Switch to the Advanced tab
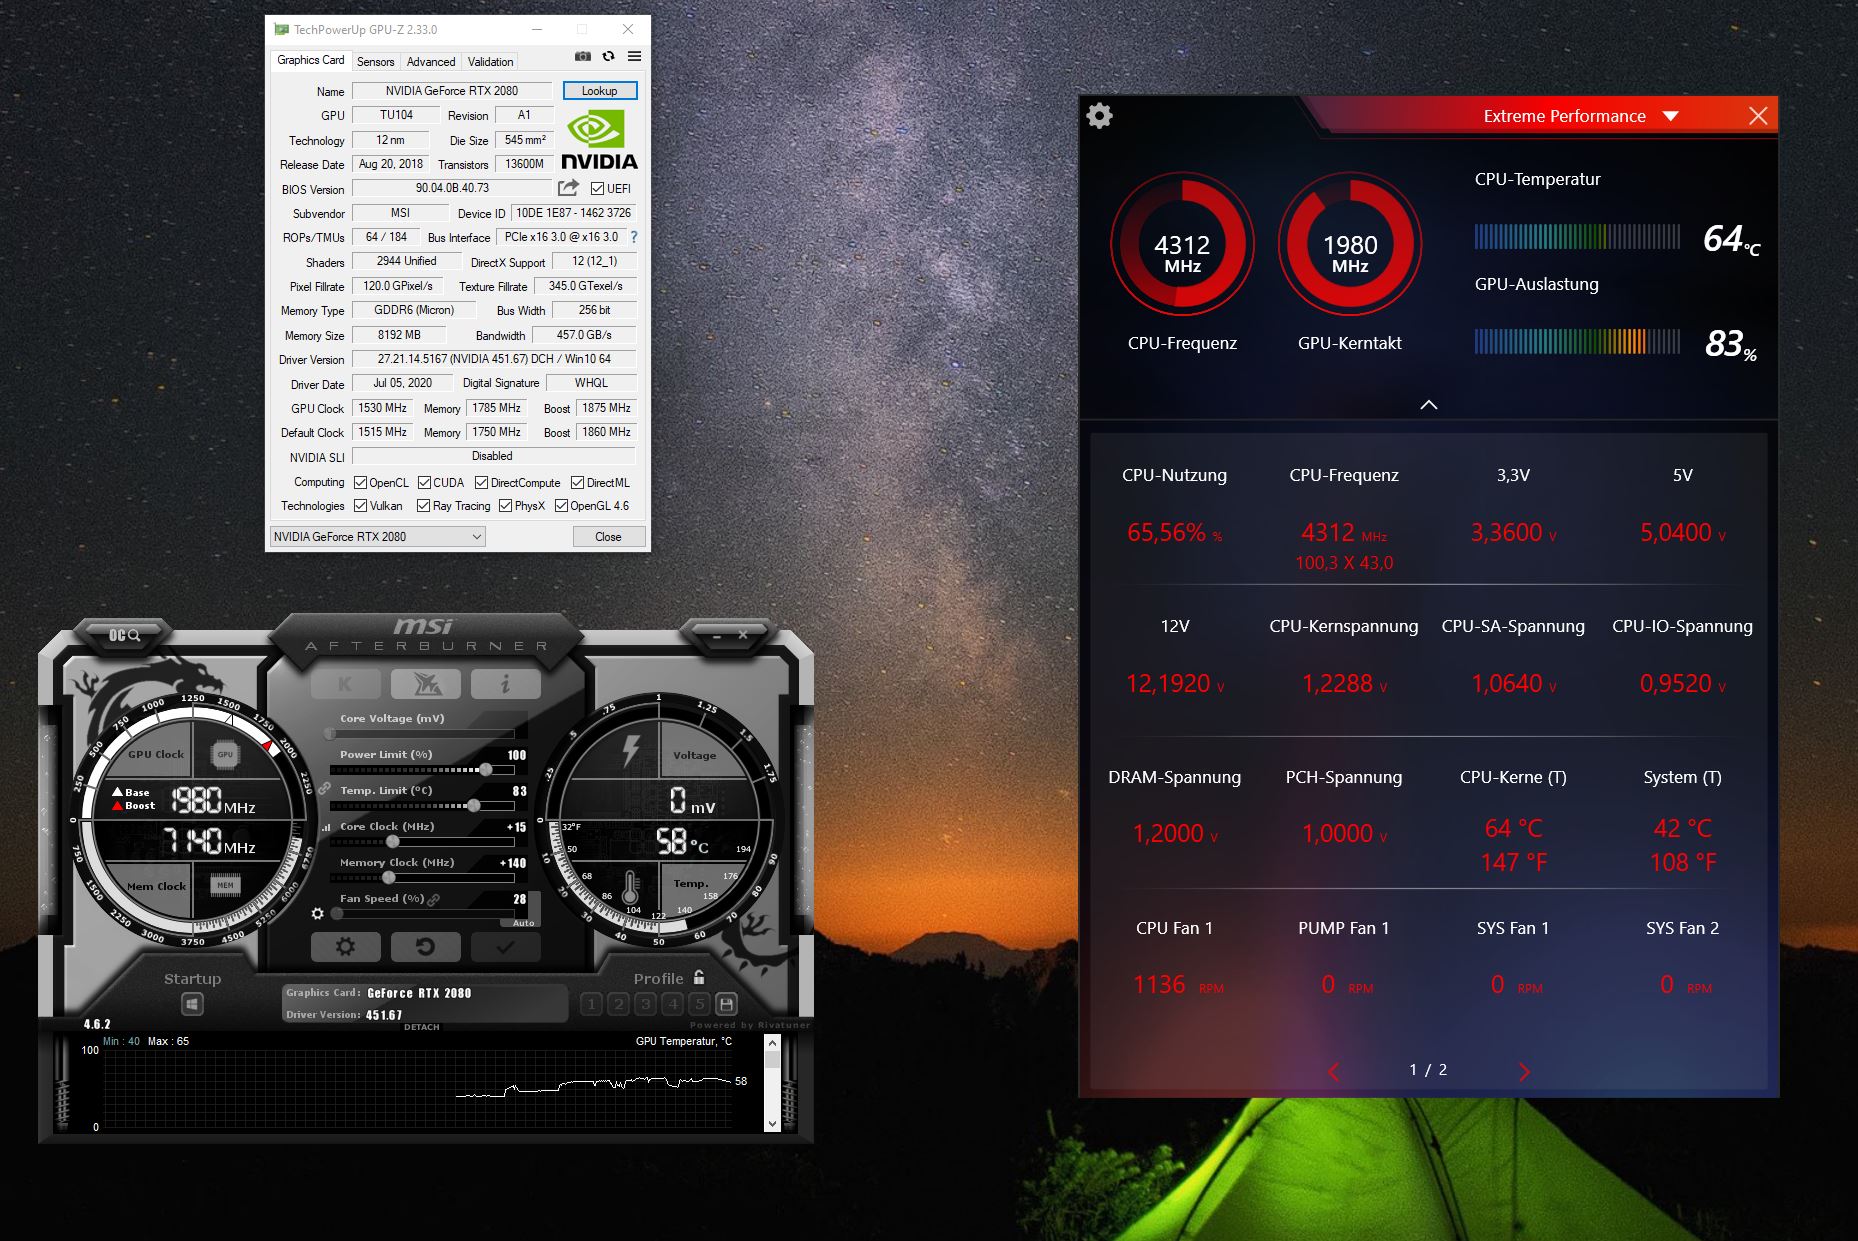This screenshot has width=1858, height=1241. coord(431,62)
